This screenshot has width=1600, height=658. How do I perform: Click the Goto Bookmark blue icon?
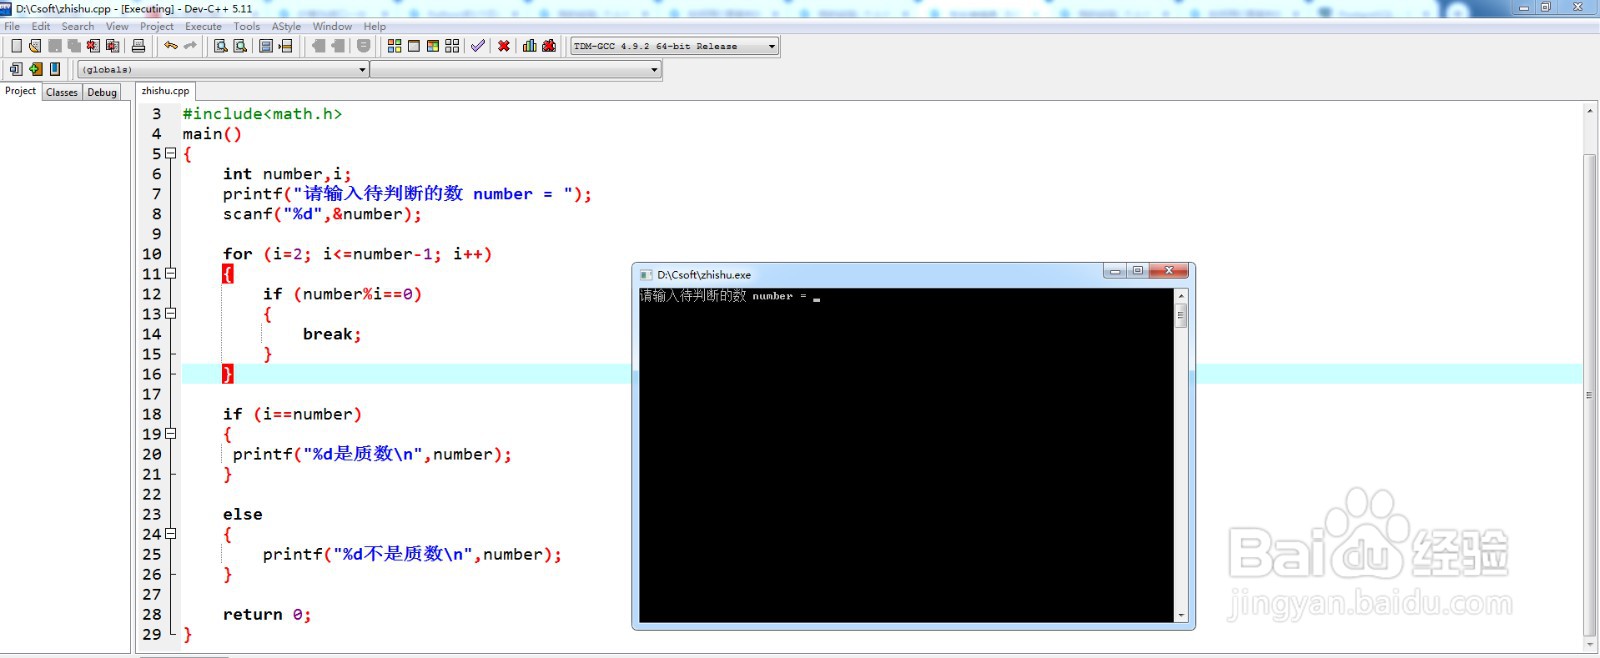pos(55,69)
